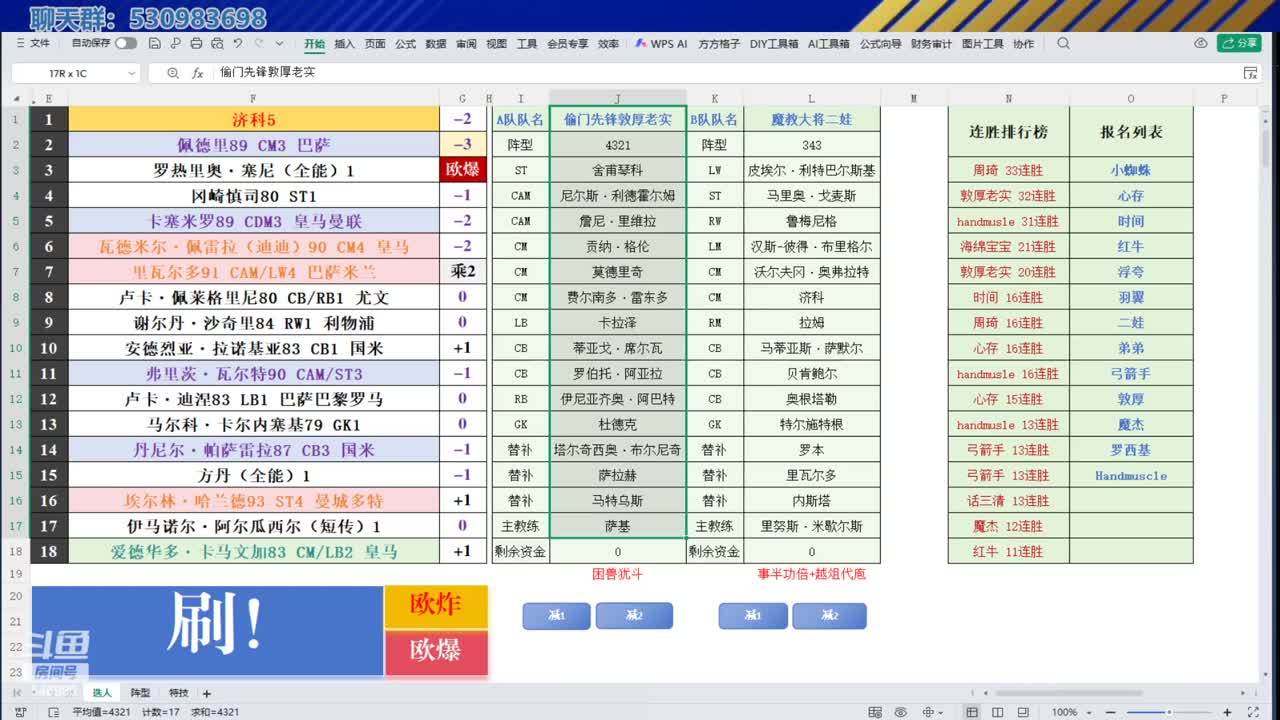Open the 插入 ribbon tab
Viewport: 1280px width, 720px height.
click(345, 44)
